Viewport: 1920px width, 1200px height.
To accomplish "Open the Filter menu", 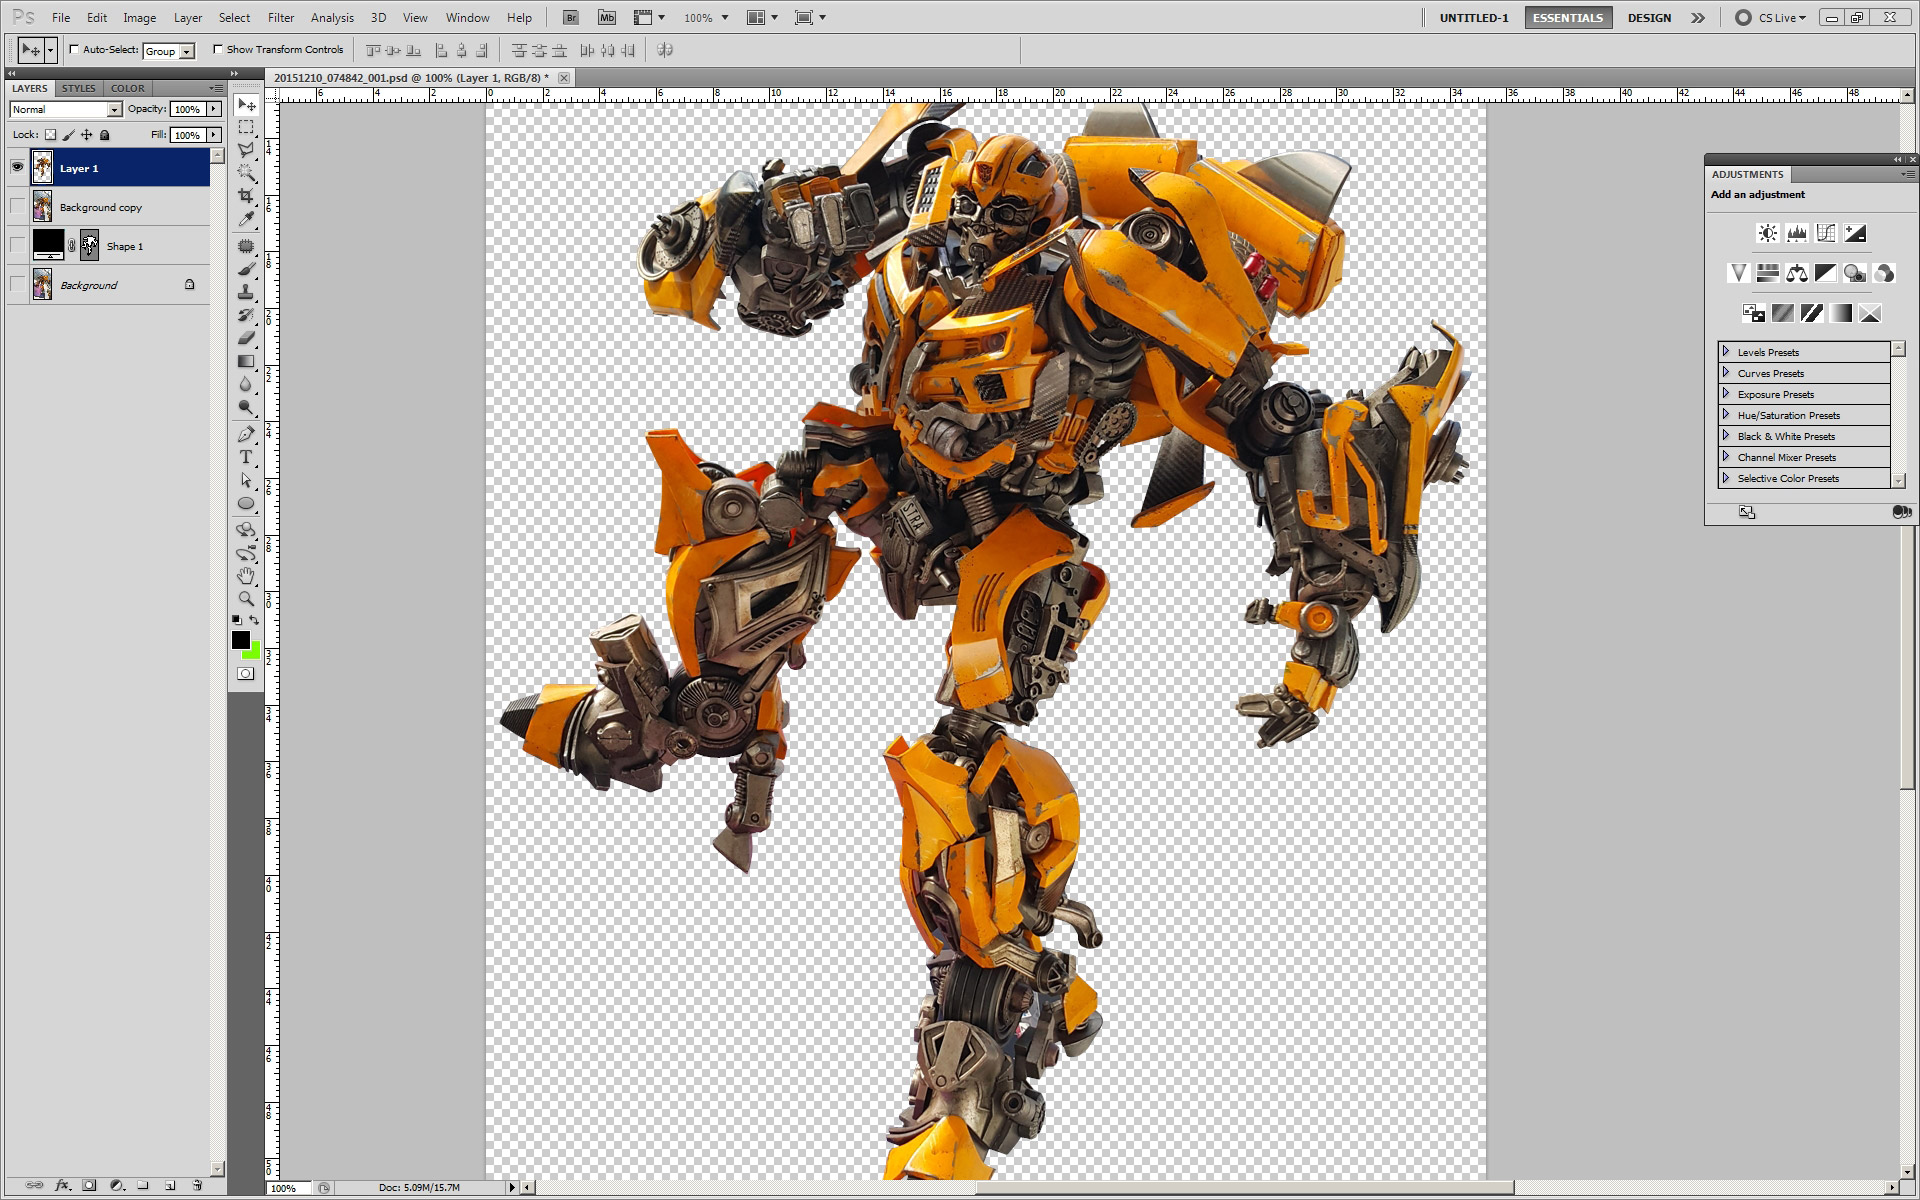I will point(281,18).
